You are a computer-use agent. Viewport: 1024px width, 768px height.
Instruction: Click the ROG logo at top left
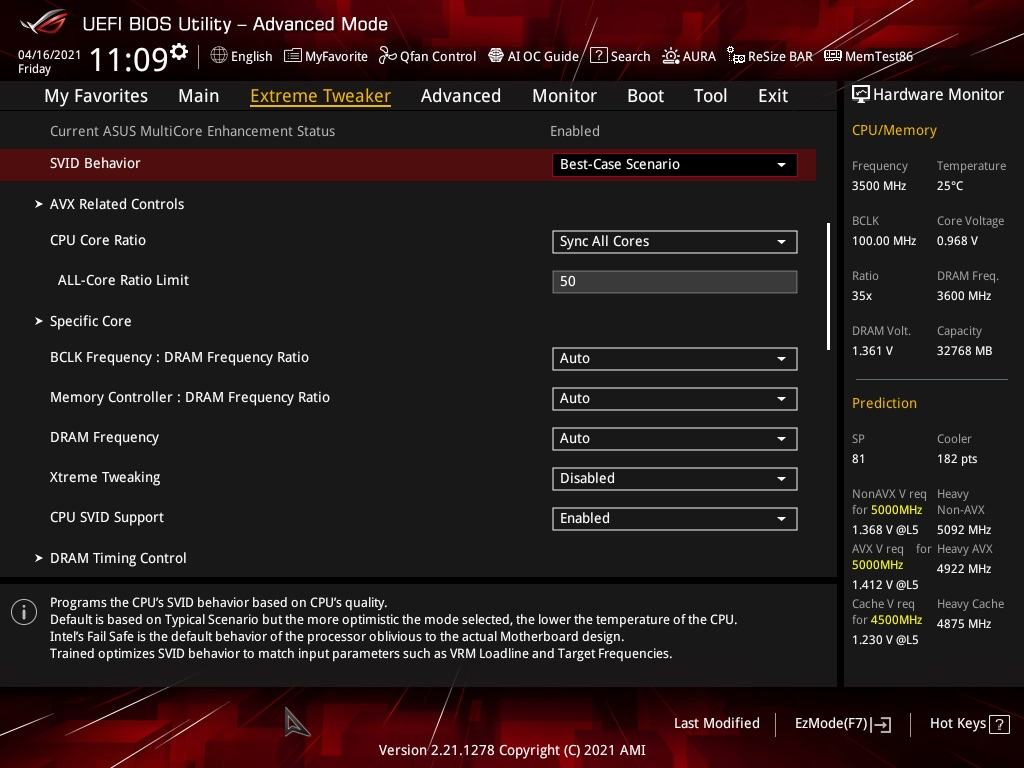(43, 23)
